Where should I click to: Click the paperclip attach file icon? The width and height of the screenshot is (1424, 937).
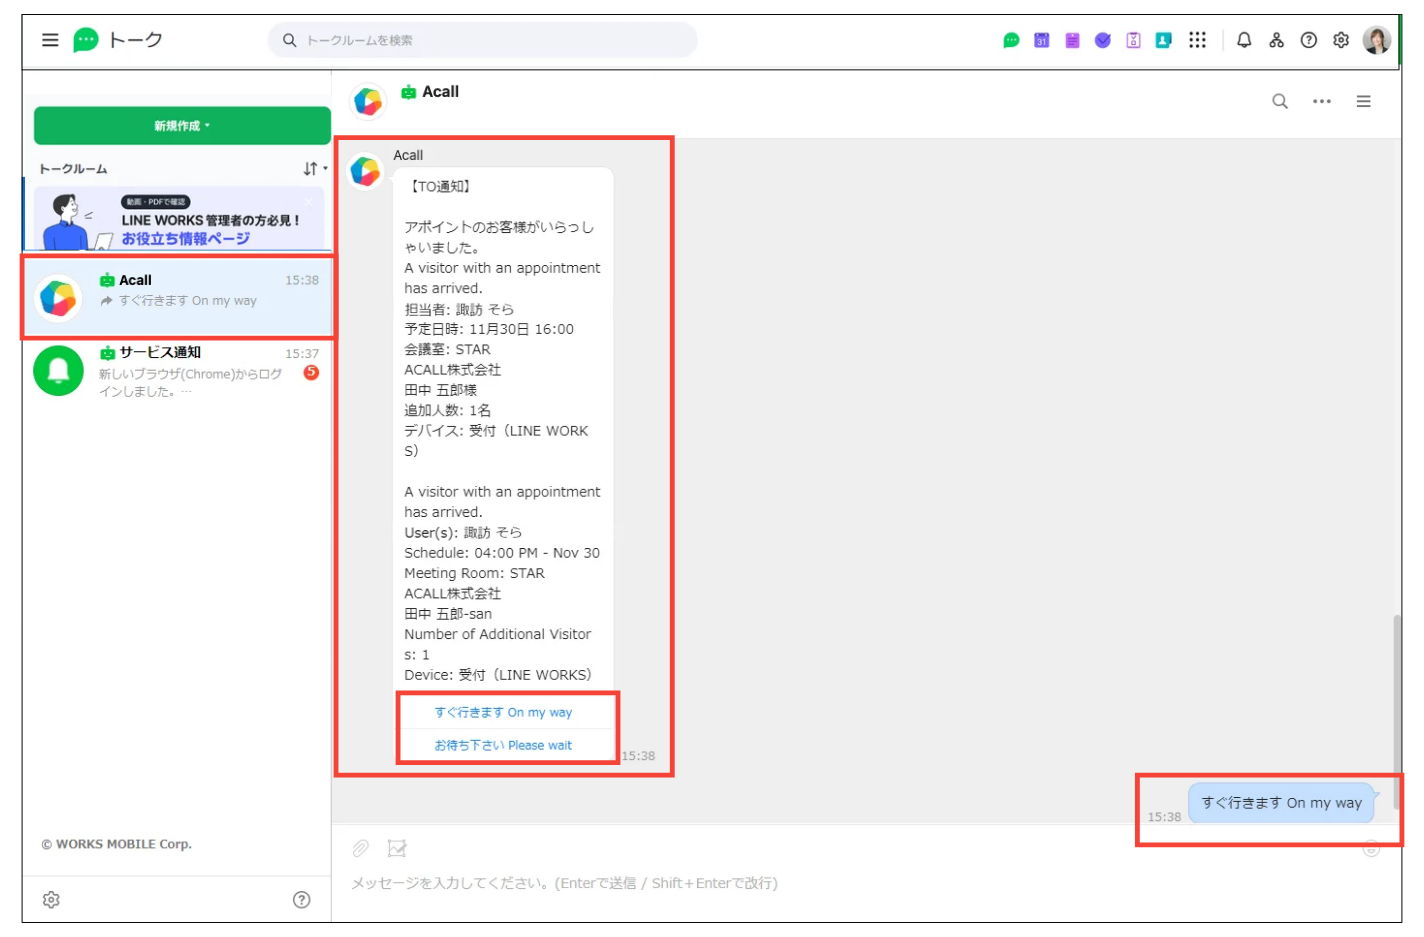click(360, 848)
